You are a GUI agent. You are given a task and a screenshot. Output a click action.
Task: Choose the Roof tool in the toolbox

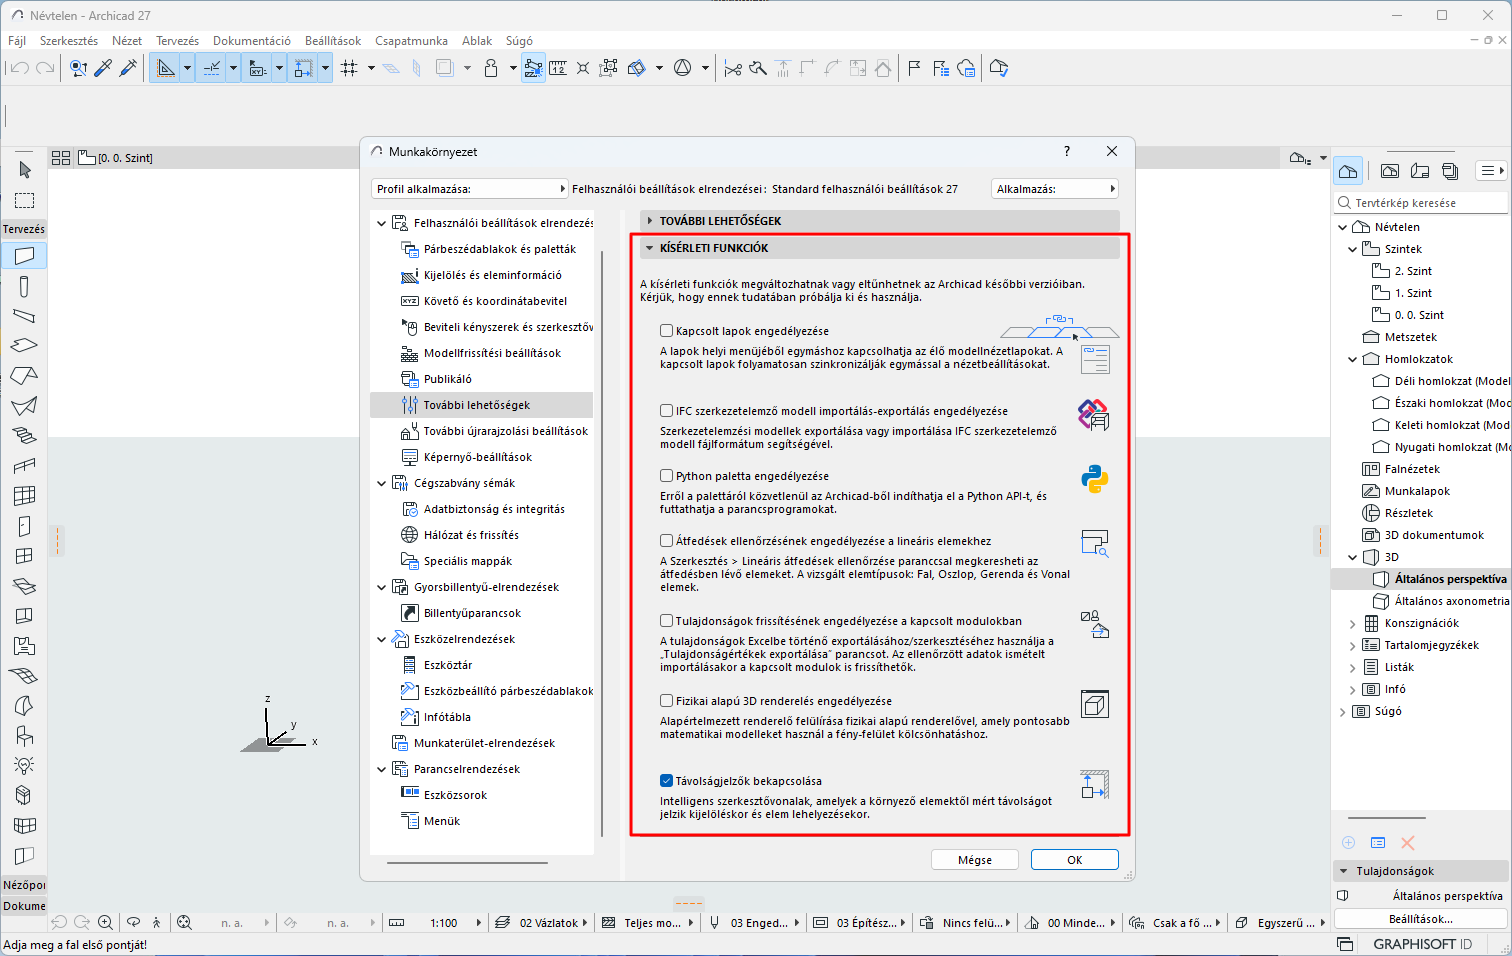[x=25, y=376]
